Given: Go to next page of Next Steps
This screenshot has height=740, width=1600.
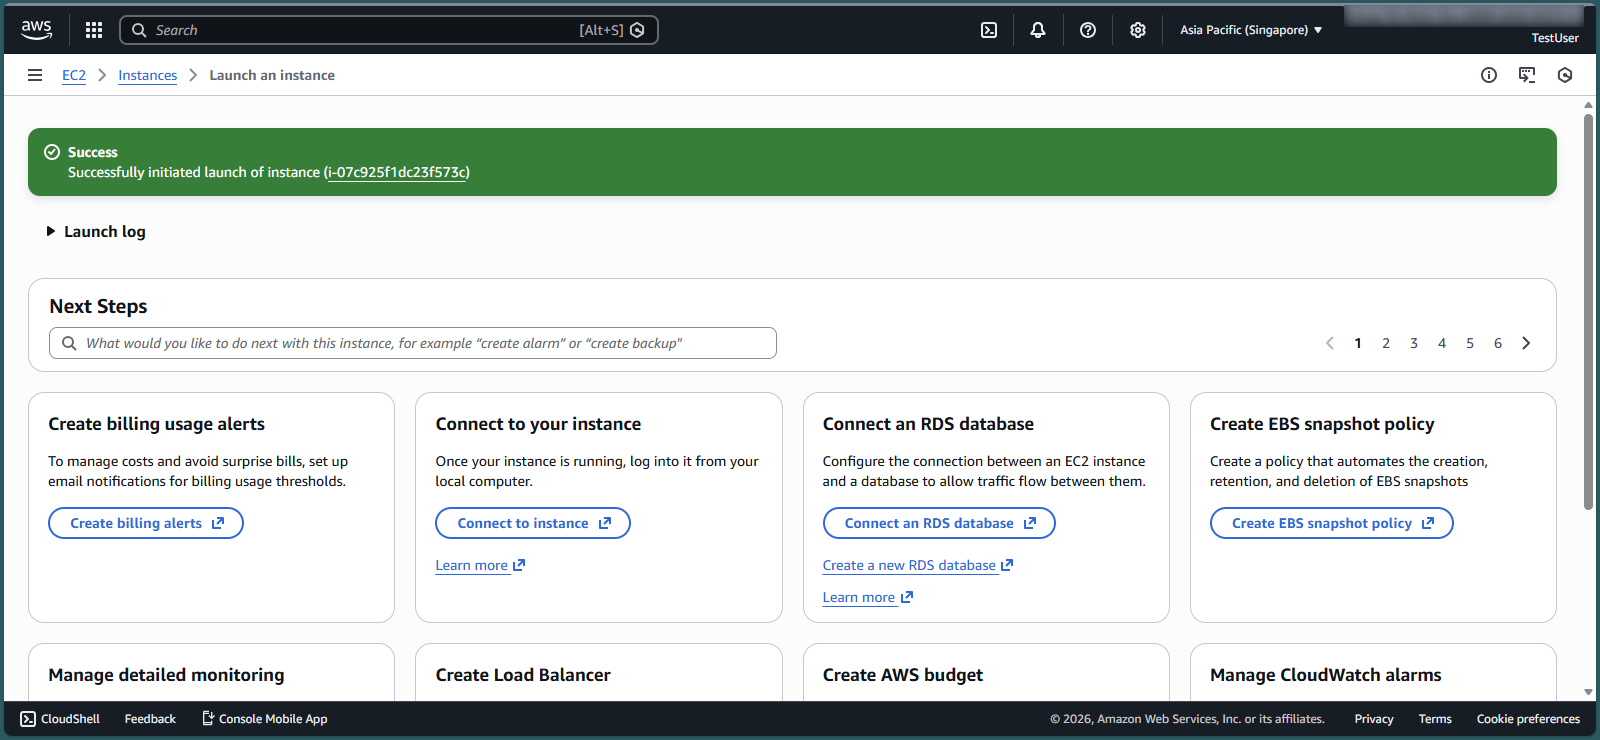Looking at the screenshot, I should (x=1525, y=343).
